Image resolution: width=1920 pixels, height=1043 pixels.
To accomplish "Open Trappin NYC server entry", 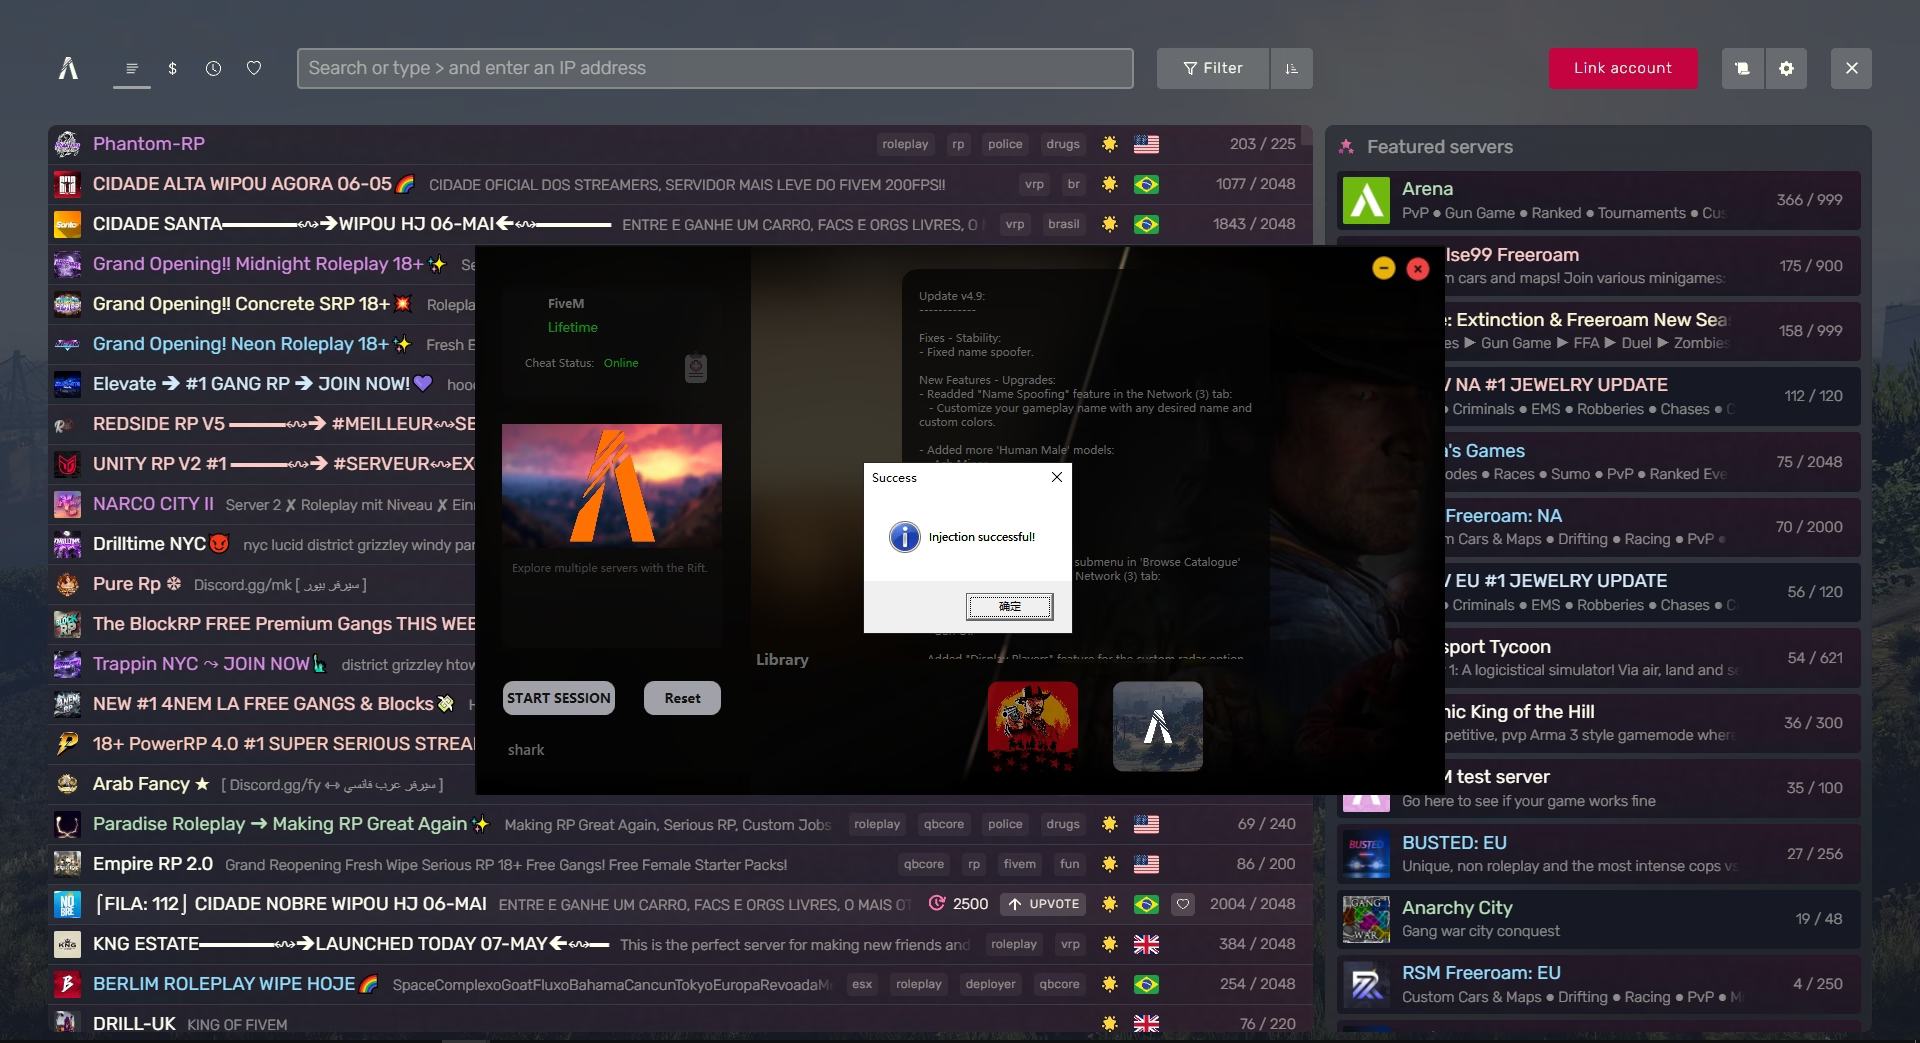I will pos(201,664).
